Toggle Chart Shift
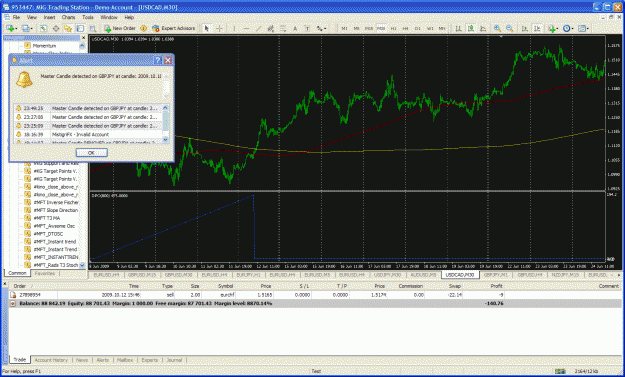The height and width of the screenshot is (377, 625). tap(537, 28)
